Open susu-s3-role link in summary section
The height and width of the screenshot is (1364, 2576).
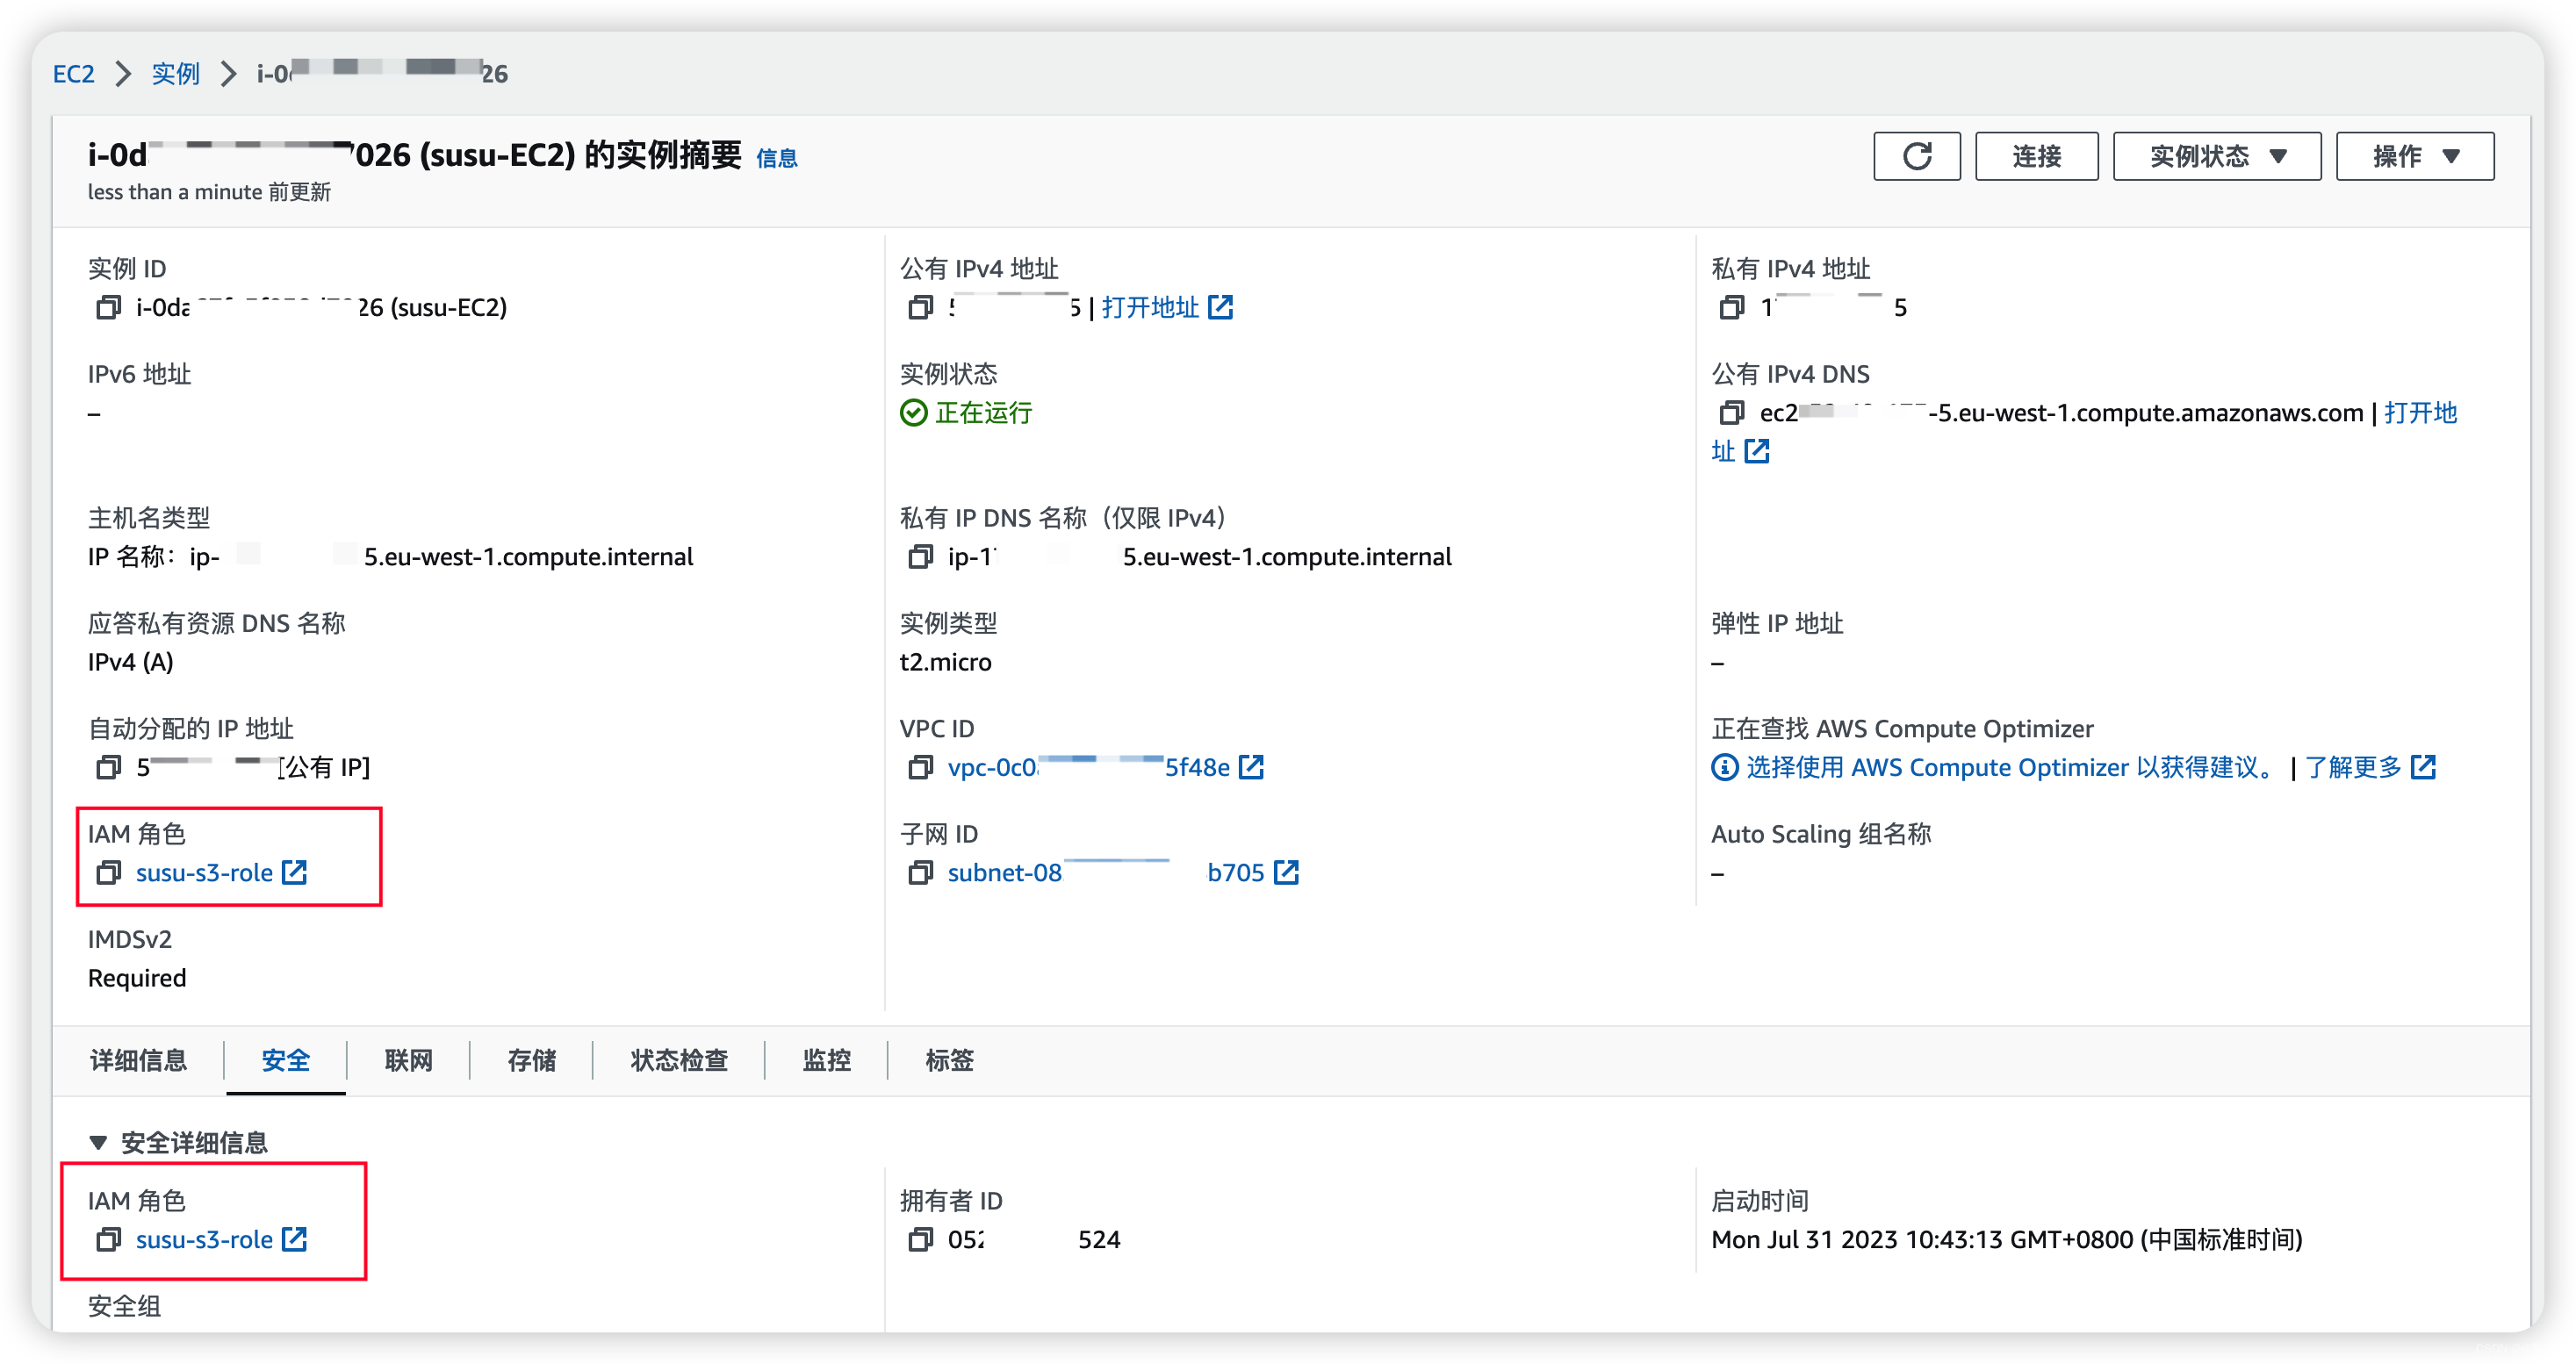click(x=204, y=873)
